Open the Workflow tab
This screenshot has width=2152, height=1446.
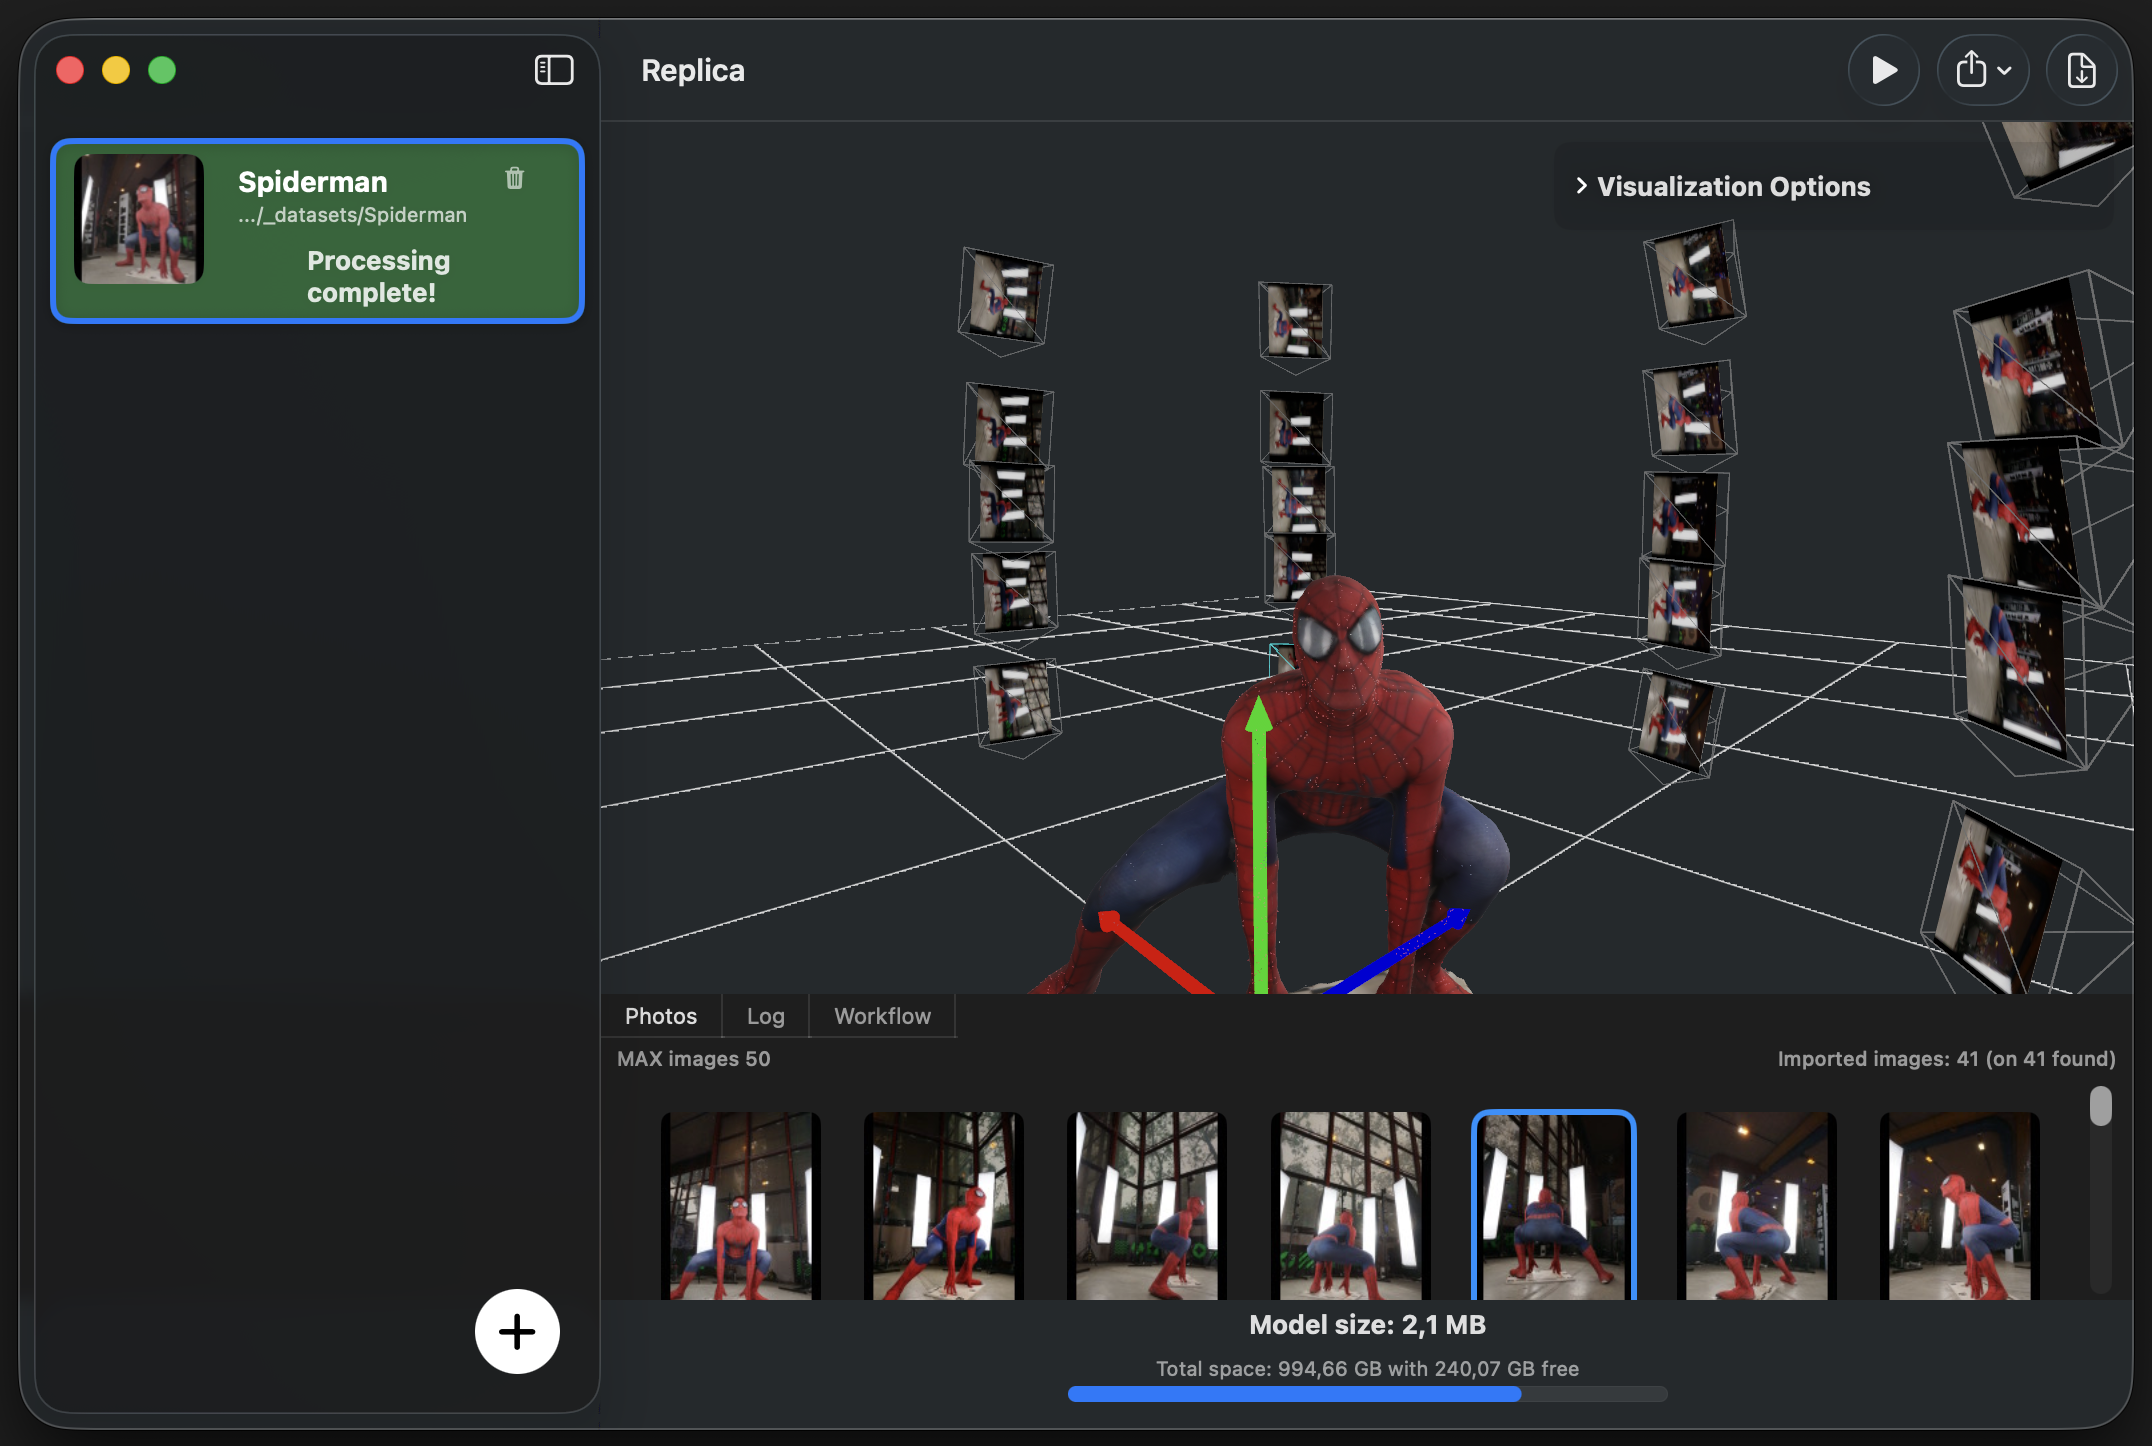[882, 1016]
